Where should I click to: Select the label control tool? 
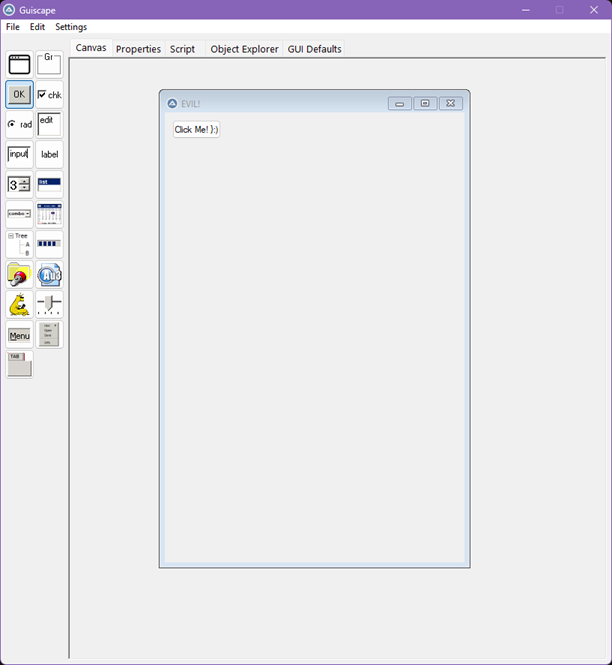pyautogui.click(x=49, y=155)
